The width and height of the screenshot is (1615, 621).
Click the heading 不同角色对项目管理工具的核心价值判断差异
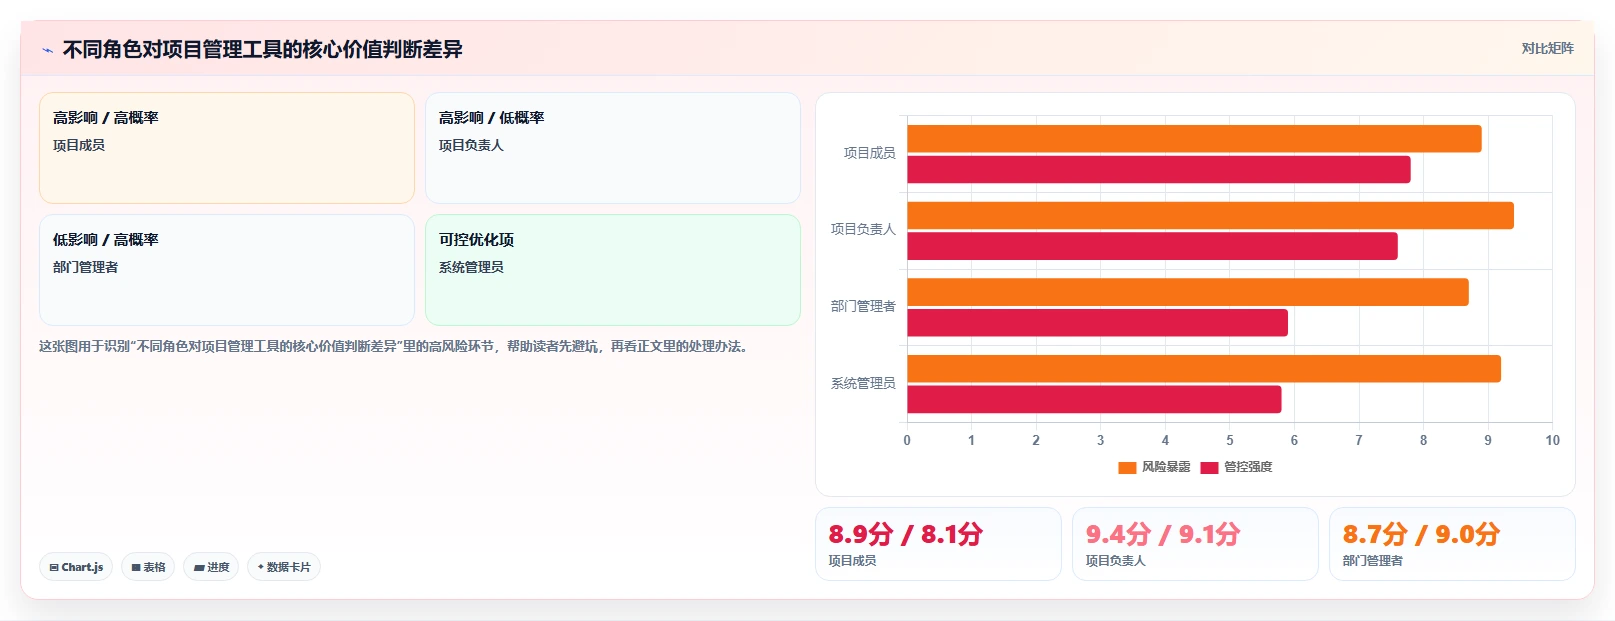click(x=263, y=49)
